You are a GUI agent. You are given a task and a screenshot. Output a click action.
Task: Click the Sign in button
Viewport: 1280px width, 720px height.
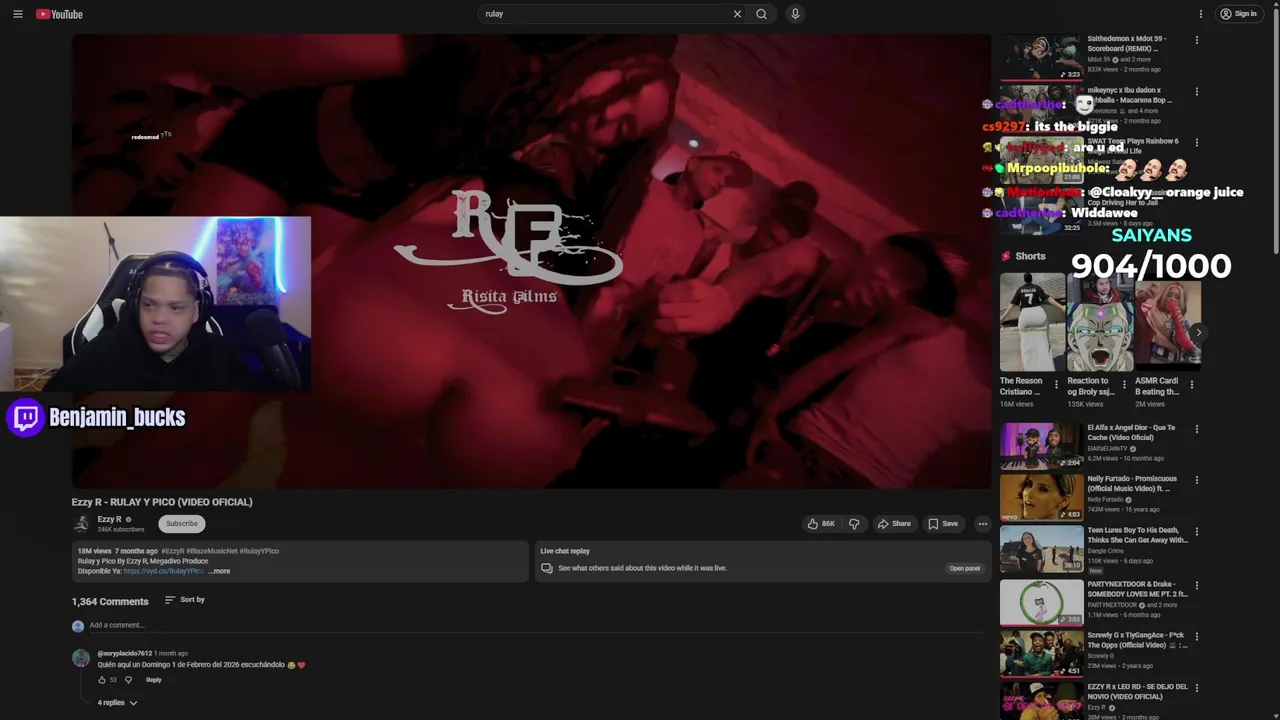[x=1238, y=14]
